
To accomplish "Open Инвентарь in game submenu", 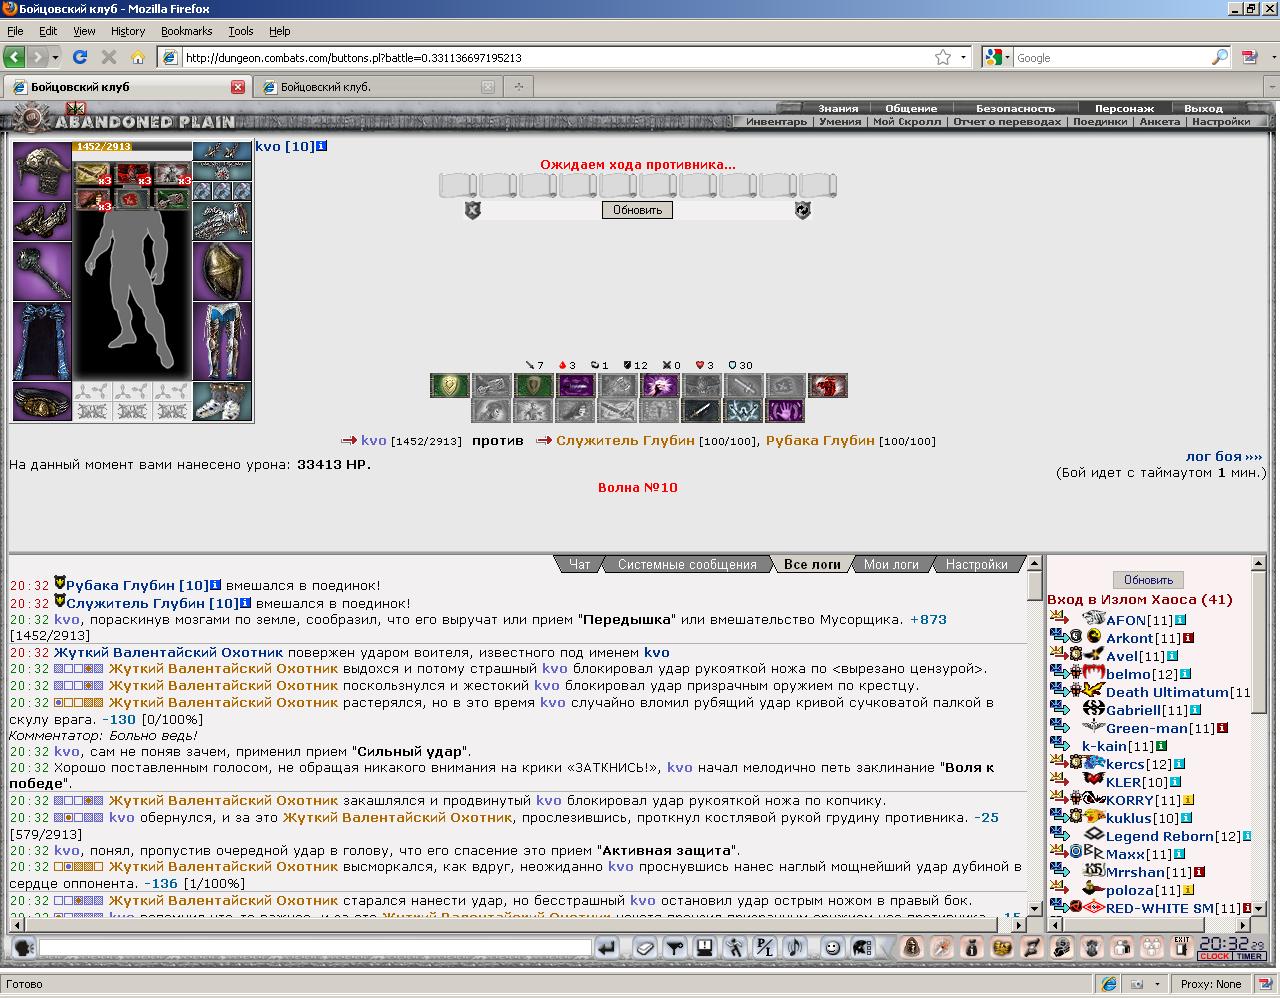I will point(776,121).
